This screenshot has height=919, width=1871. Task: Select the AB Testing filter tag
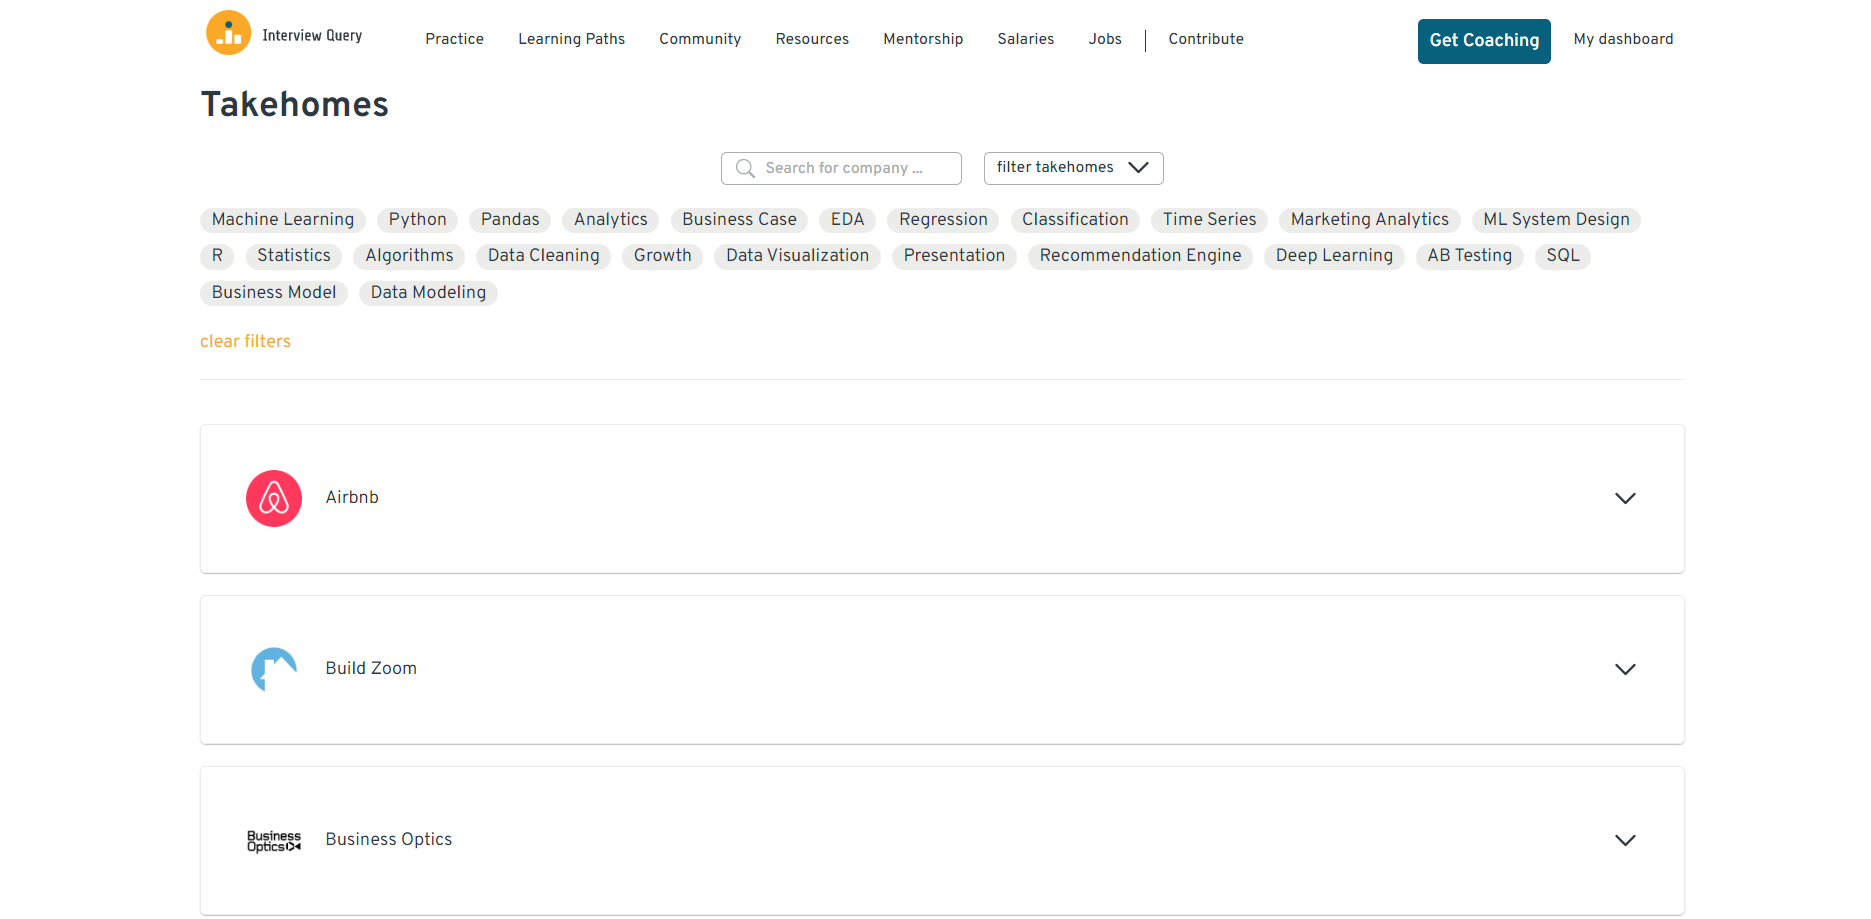point(1469,256)
